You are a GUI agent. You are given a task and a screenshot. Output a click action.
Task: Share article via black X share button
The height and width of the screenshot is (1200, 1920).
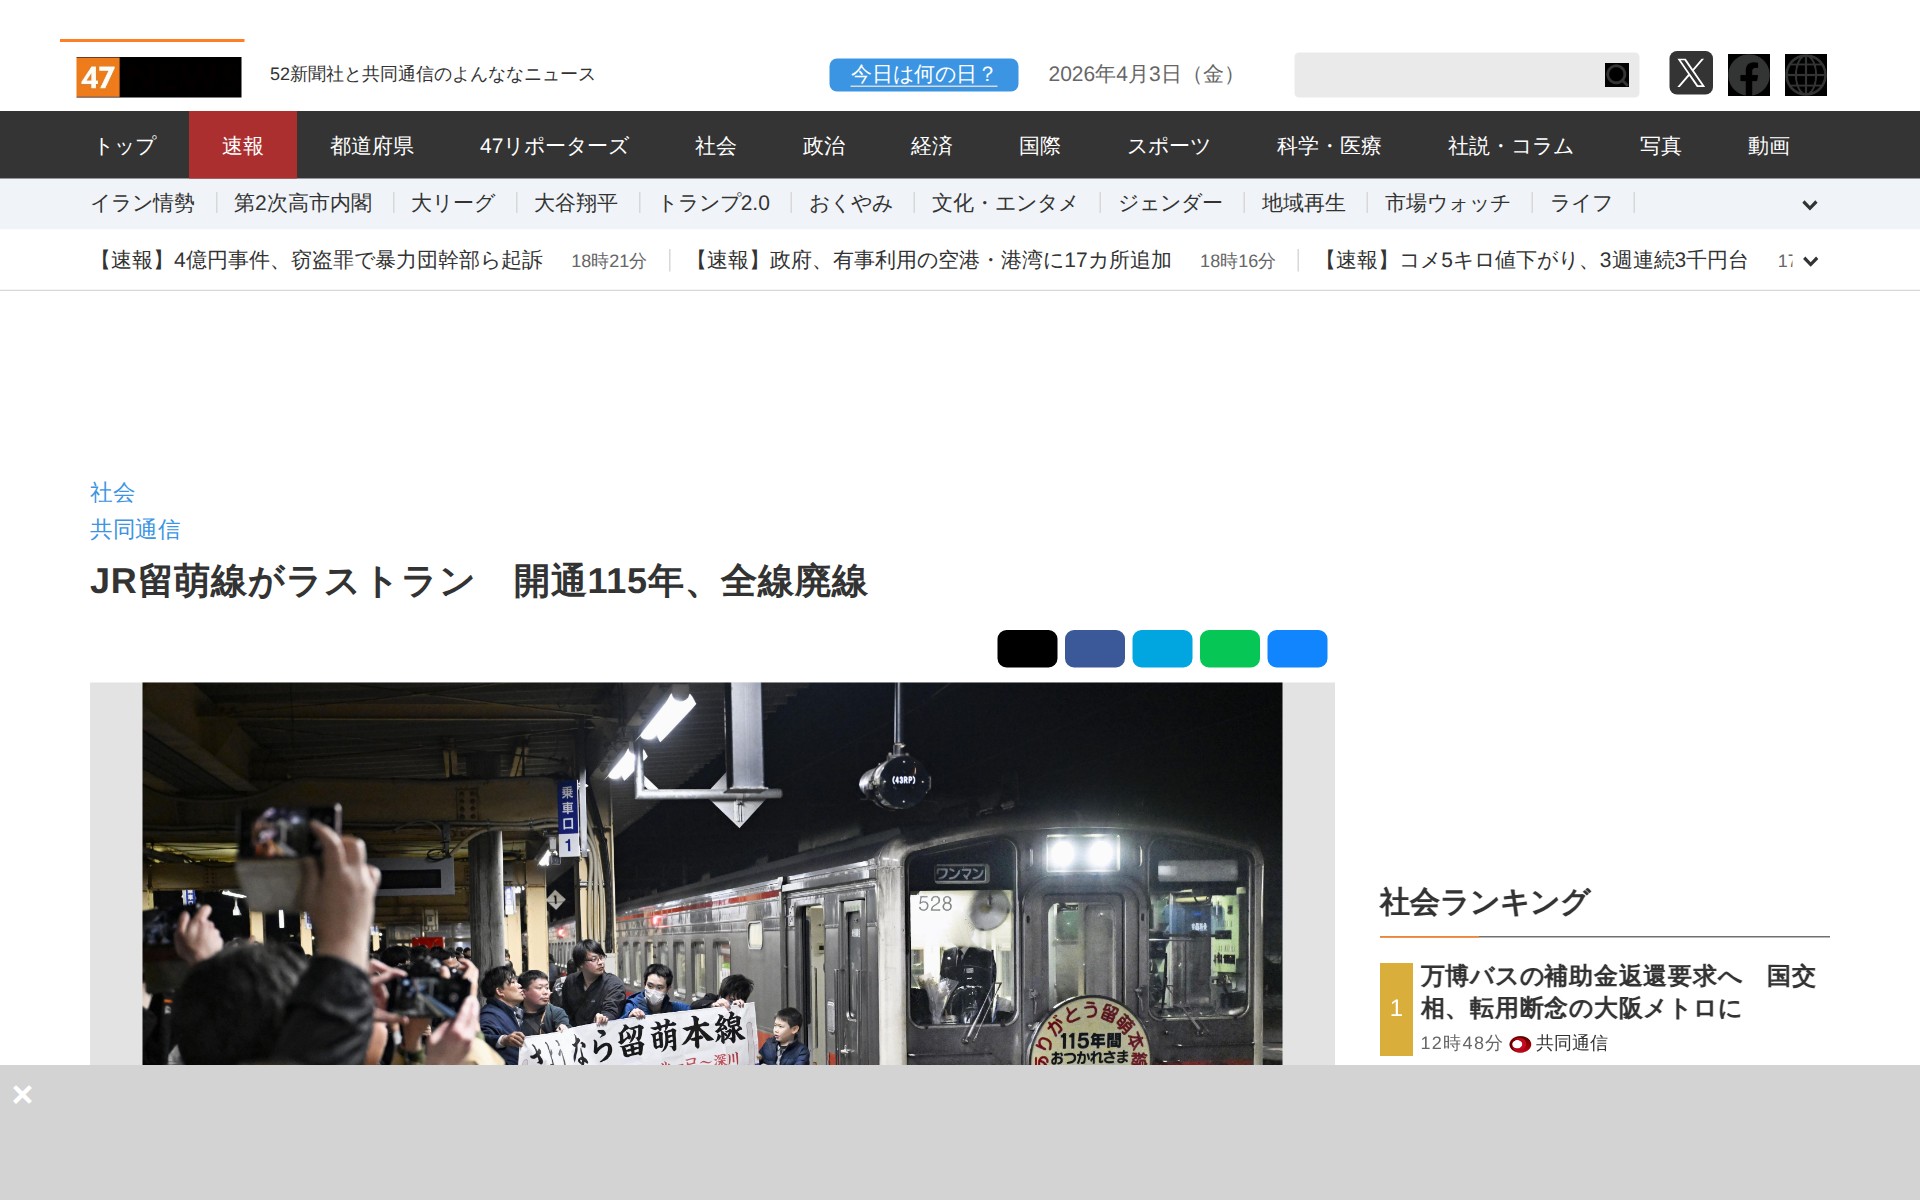[x=1027, y=648]
